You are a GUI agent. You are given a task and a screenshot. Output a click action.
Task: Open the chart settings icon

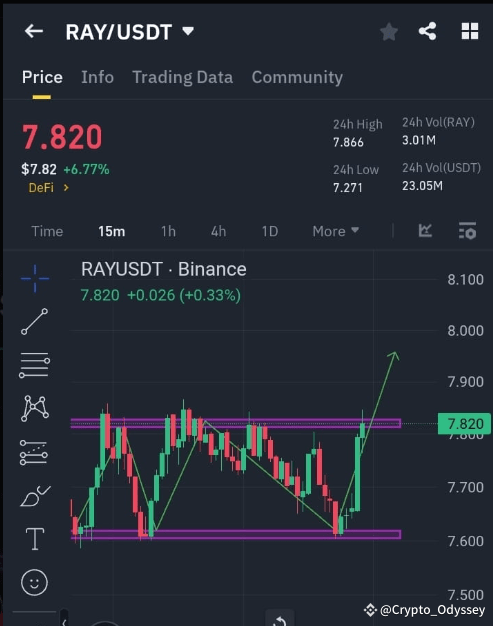pyautogui.click(x=467, y=231)
